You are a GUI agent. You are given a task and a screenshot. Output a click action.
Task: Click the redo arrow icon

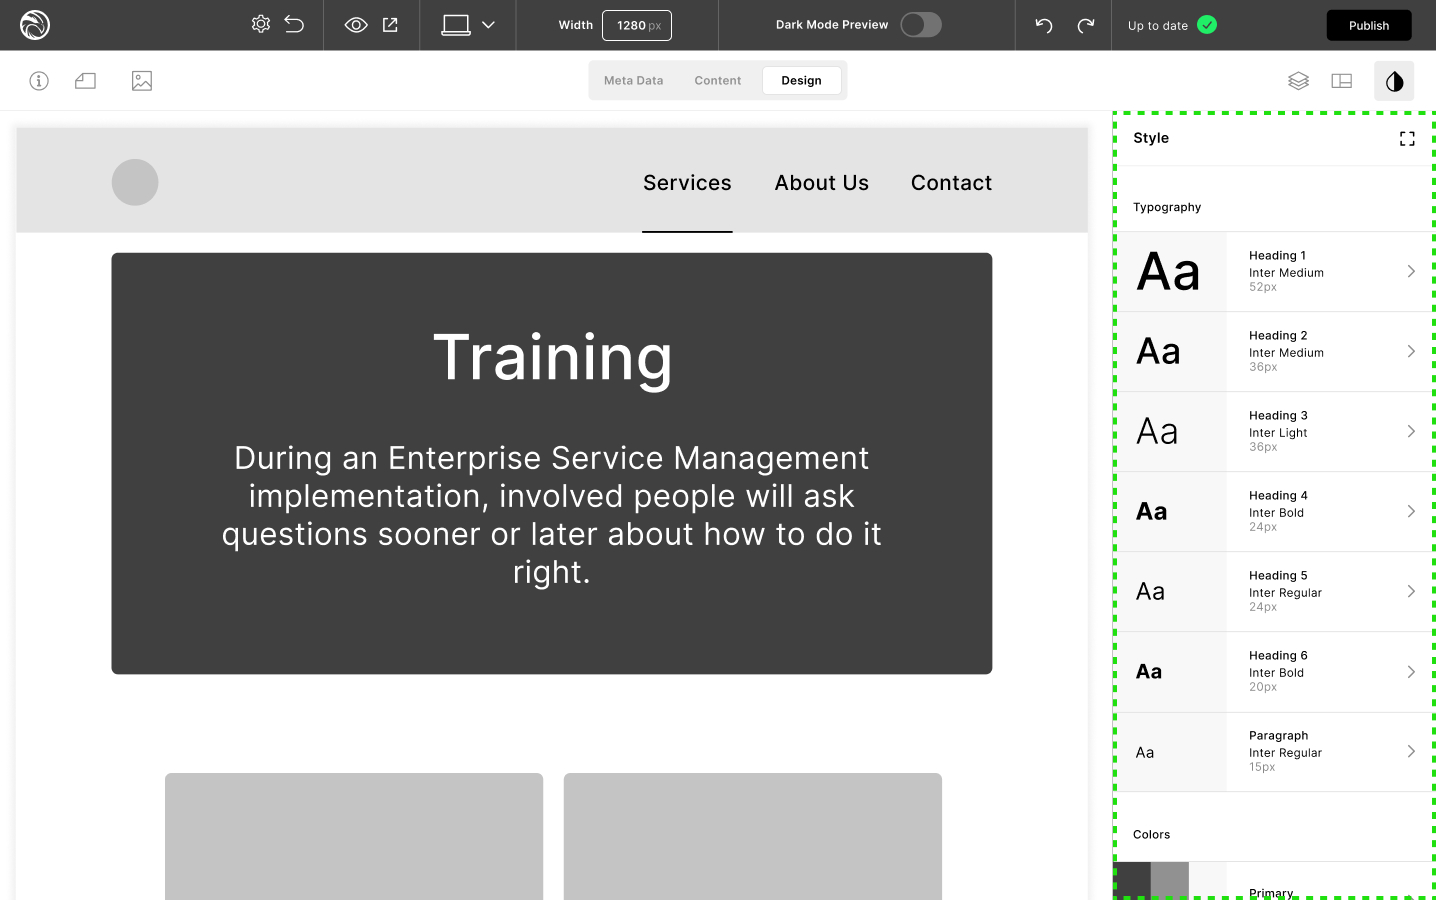tap(1085, 25)
